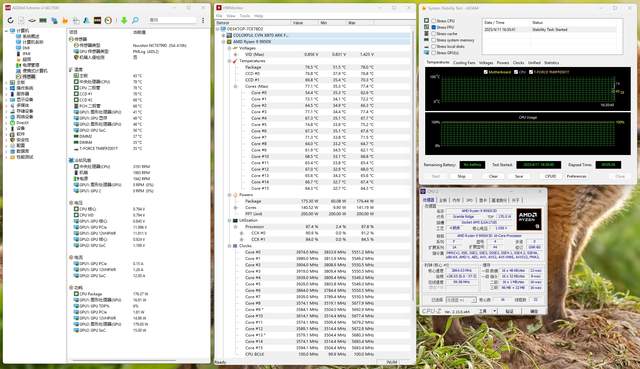Enable the Stress system memory checkbox
The height and width of the screenshot is (369, 640).
[x=434, y=40]
